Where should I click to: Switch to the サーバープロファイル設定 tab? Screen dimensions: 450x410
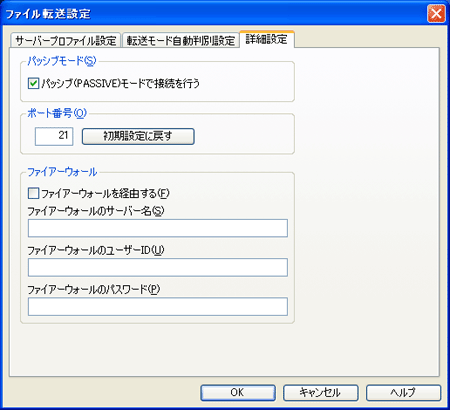(65, 41)
